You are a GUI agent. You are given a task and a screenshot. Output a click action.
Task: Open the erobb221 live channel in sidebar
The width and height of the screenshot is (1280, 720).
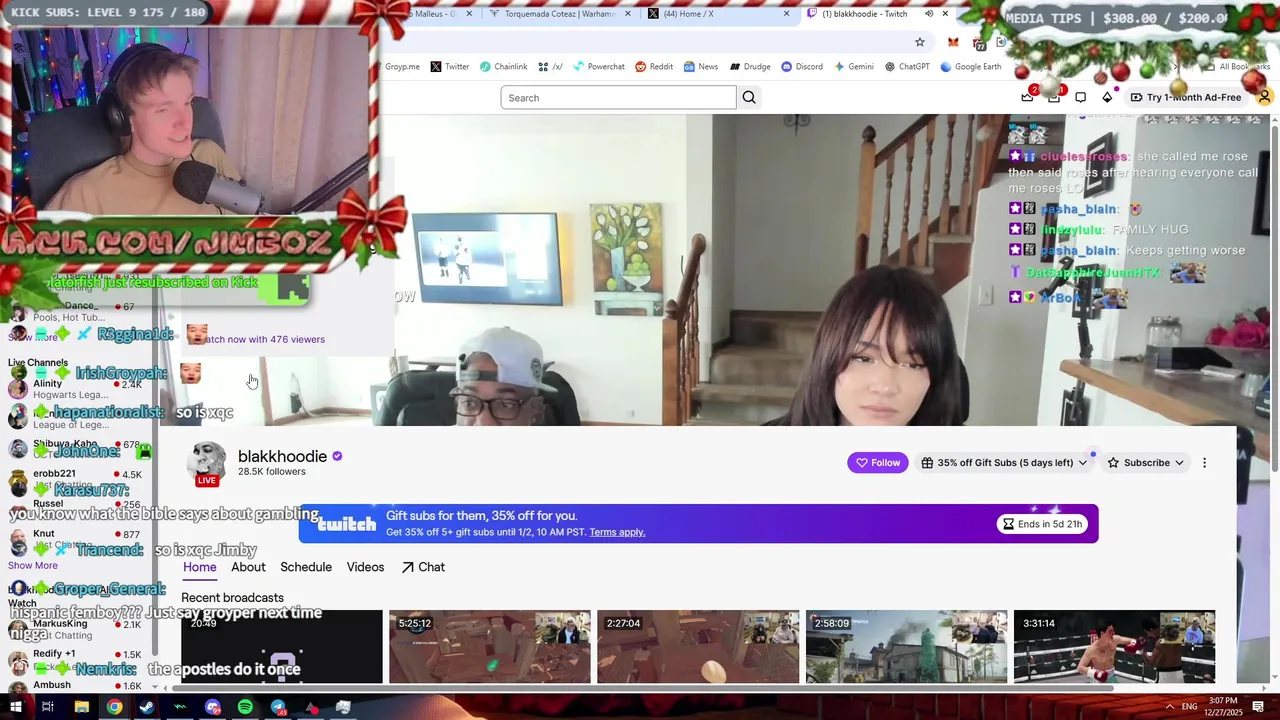(x=75, y=479)
